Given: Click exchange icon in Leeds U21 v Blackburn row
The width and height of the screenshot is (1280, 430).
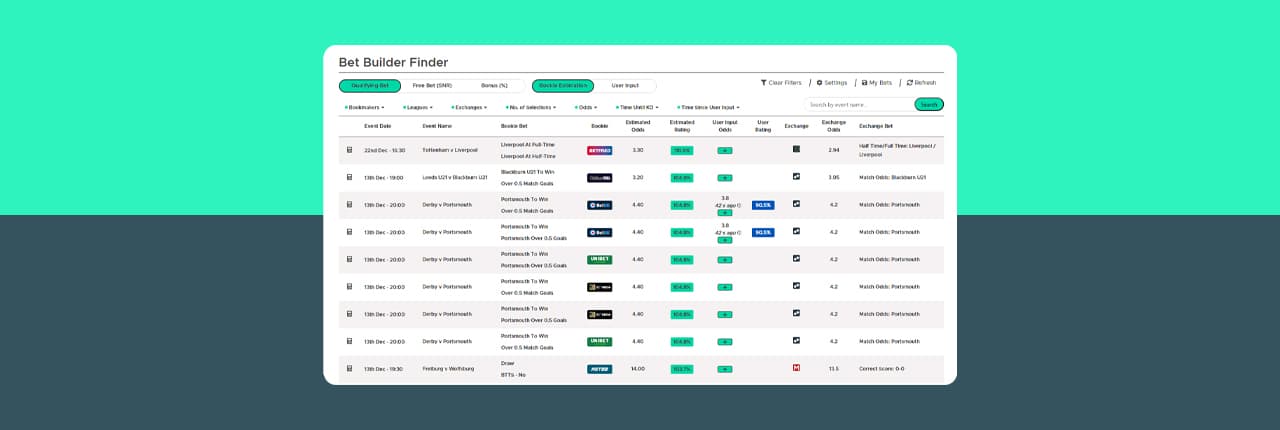Looking at the screenshot, I should (796, 176).
